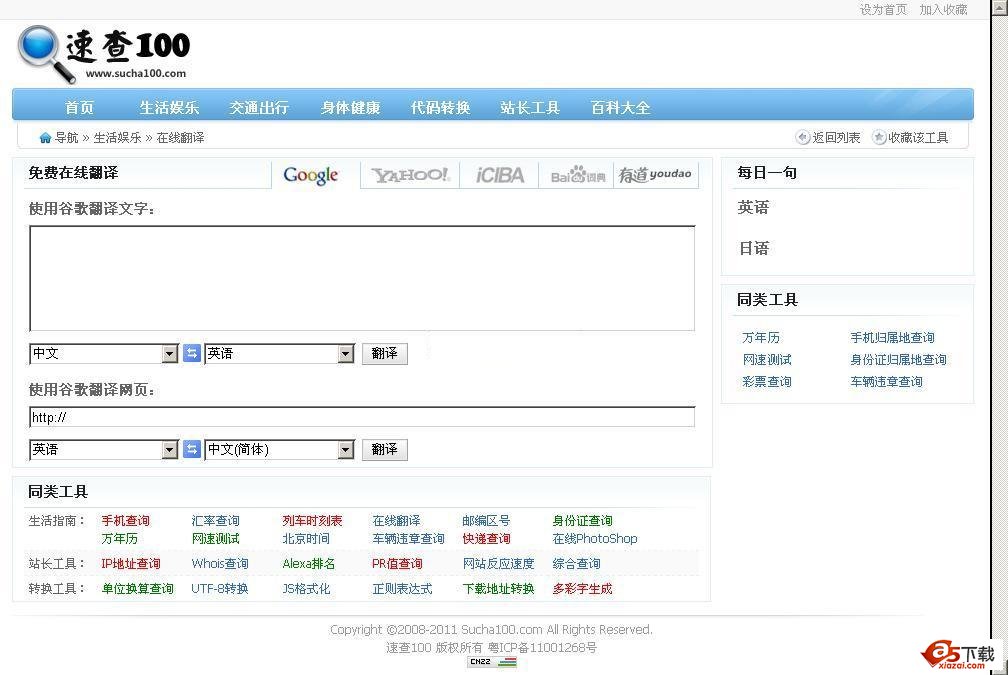Open the Baidu dictionary tab
The height and width of the screenshot is (675, 1008).
pos(578,176)
